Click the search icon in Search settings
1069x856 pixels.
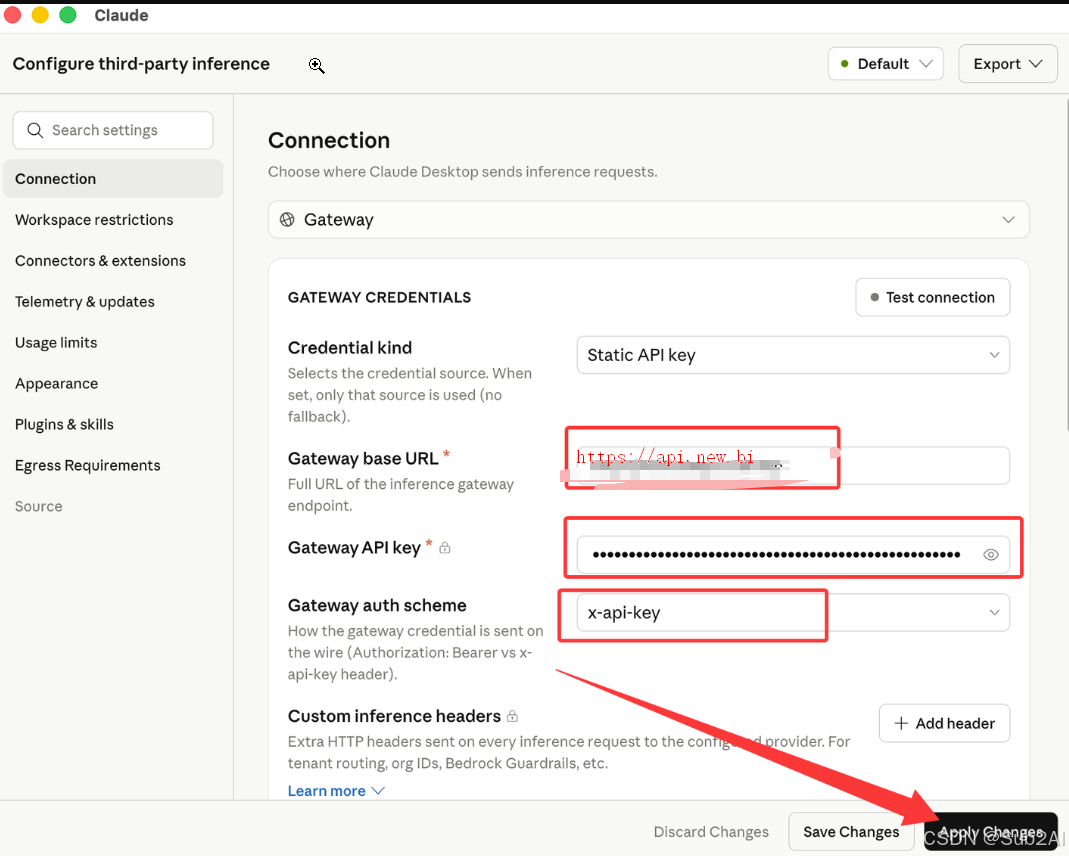pos(35,130)
